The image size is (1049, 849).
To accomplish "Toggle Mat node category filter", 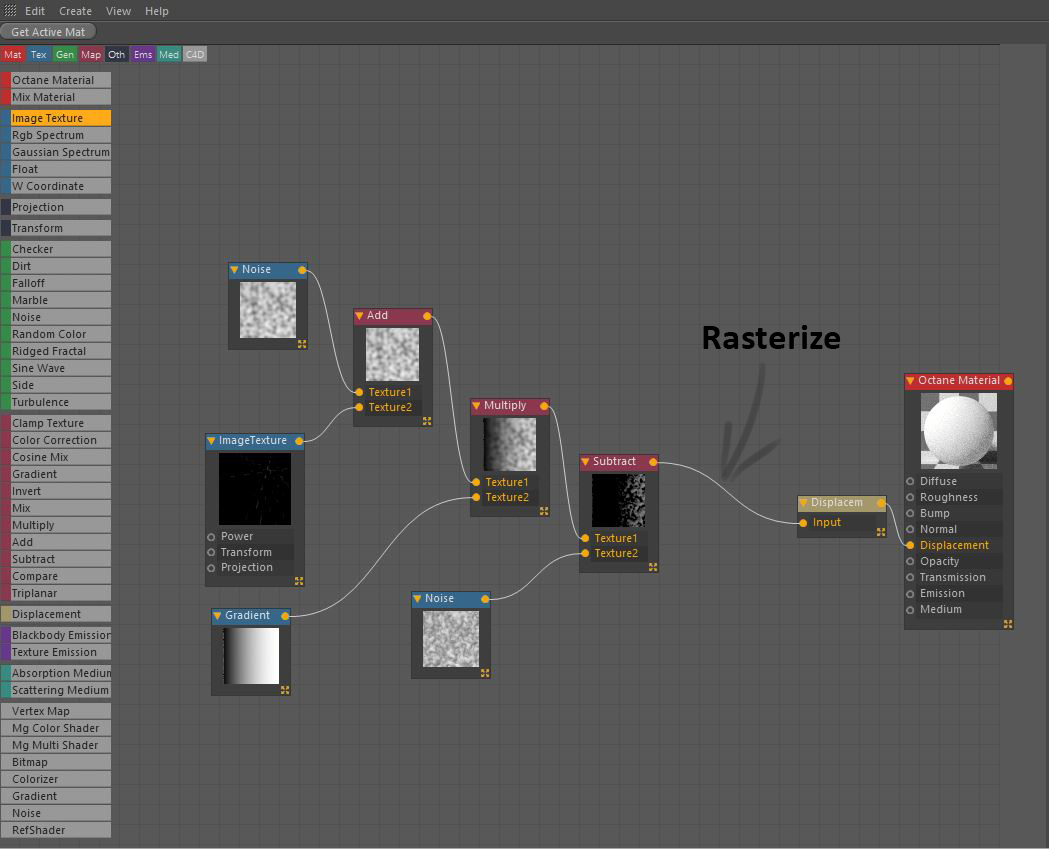I will (13, 55).
